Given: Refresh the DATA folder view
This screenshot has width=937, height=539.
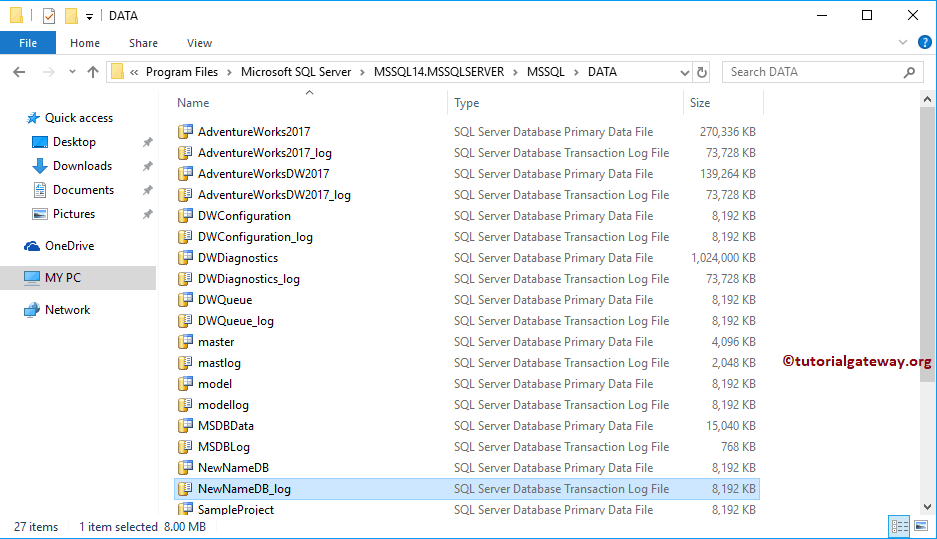Looking at the screenshot, I should tap(702, 72).
